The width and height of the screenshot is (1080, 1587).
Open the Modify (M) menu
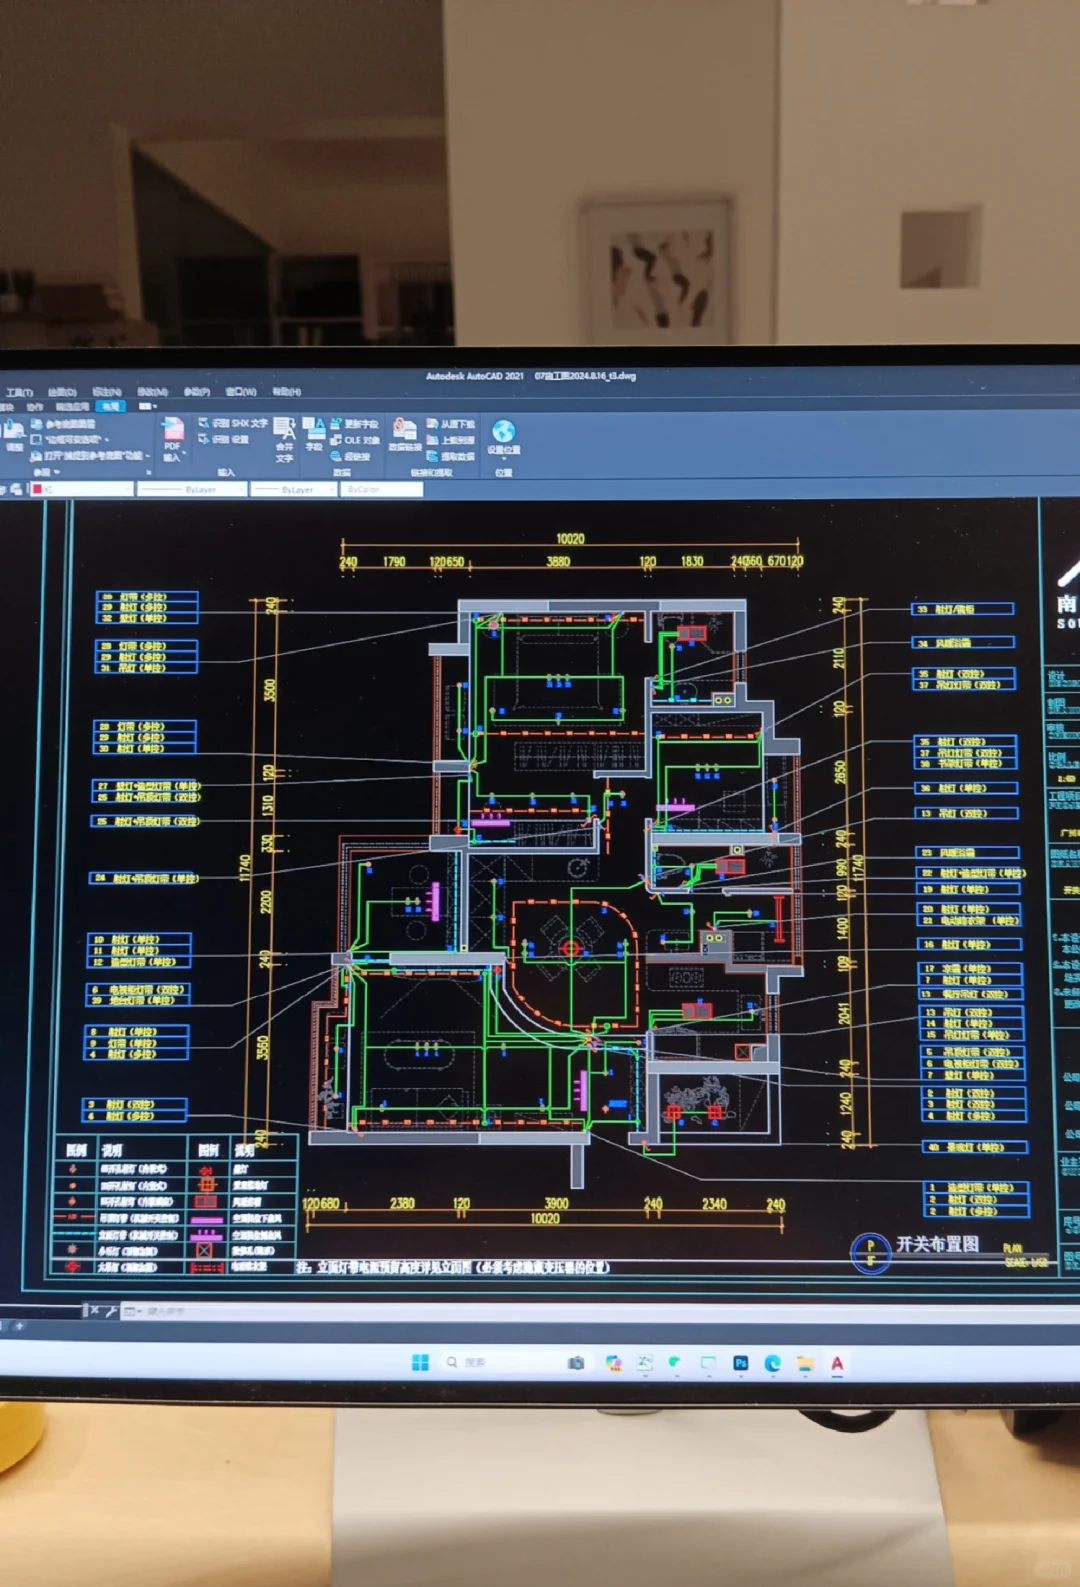[x=152, y=392]
